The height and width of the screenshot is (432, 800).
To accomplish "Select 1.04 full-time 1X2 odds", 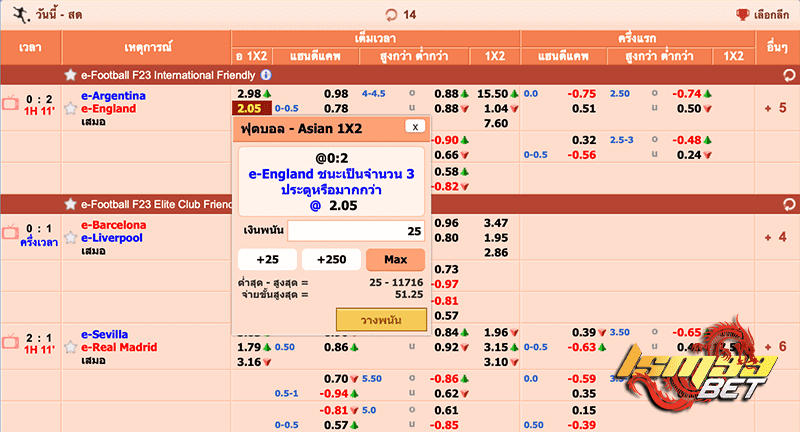I will point(496,109).
